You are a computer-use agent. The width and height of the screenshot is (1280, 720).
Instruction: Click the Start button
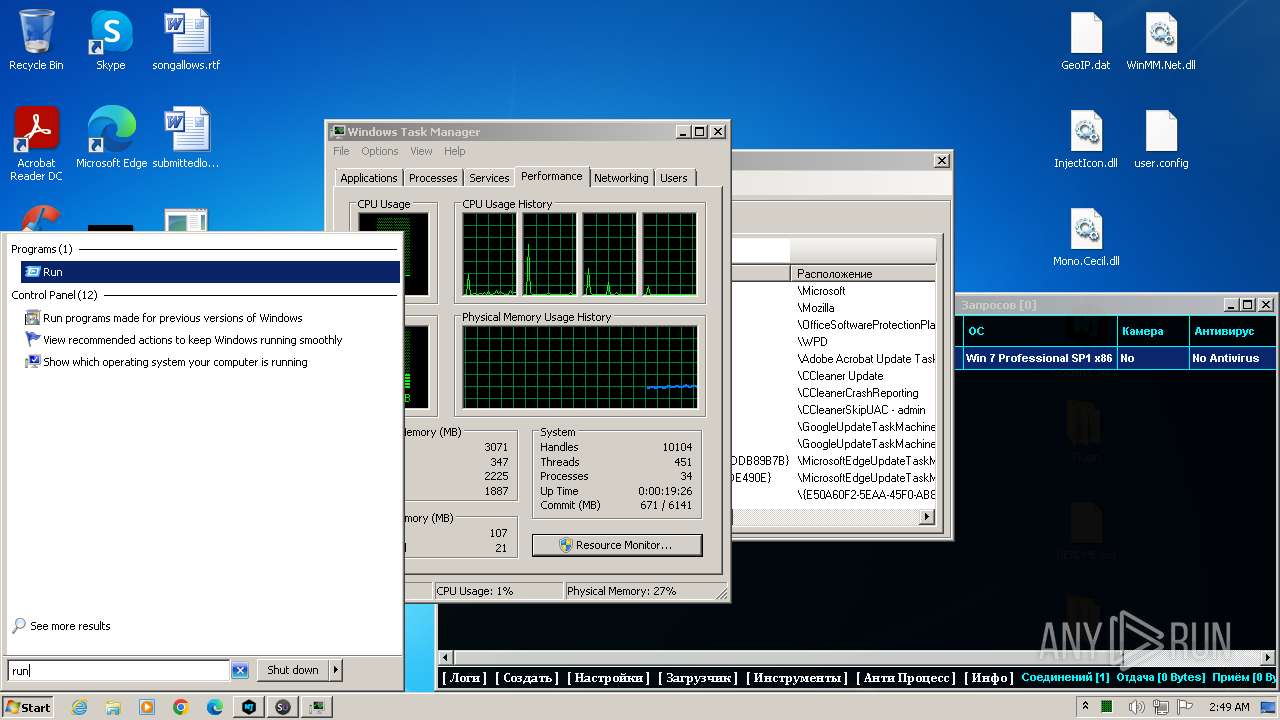click(28, 707)
